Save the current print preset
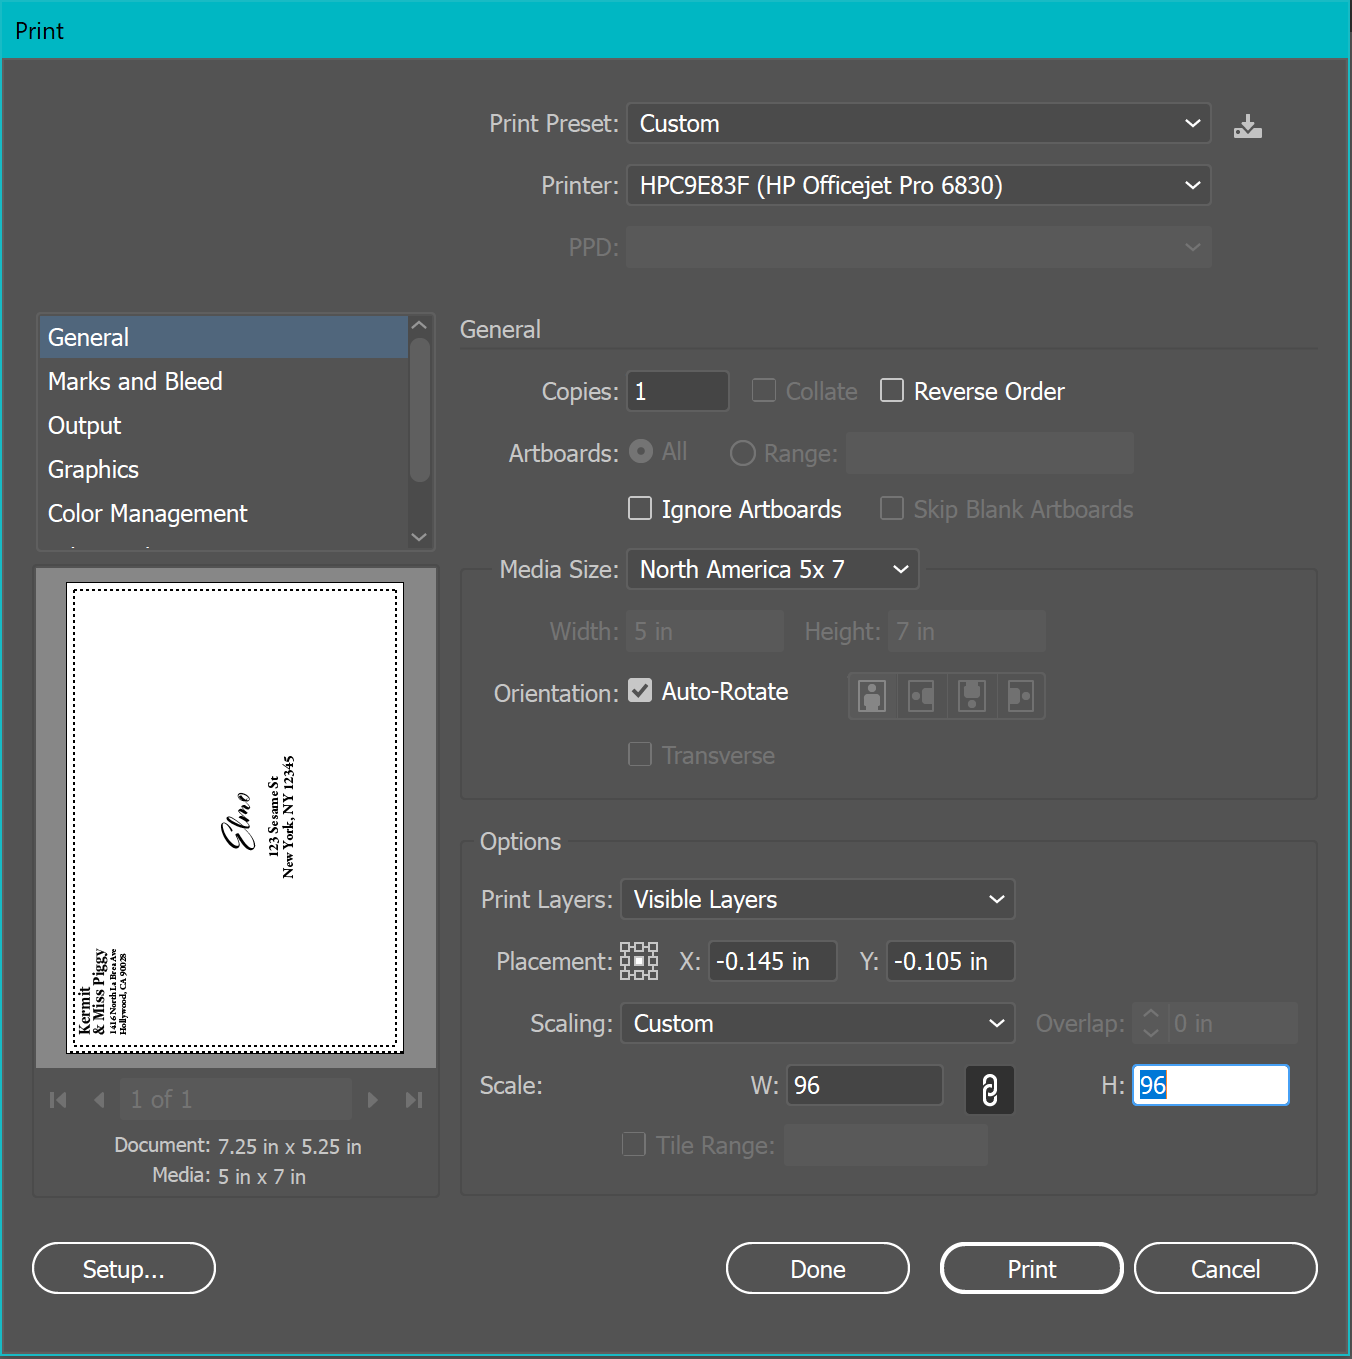 tap(1247, 124)
